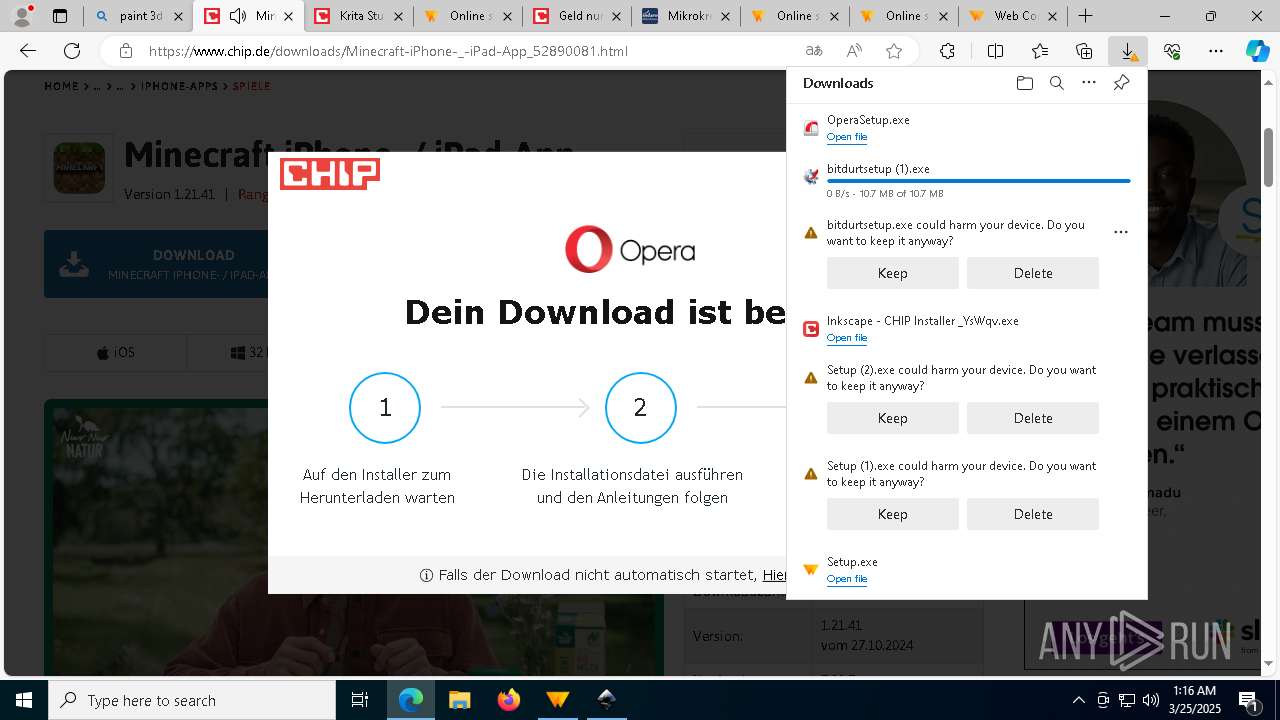The width and height of the screenshot is (1280, 720).
Task: Click HOME breadcrumb link
Action: coord(61,86)
